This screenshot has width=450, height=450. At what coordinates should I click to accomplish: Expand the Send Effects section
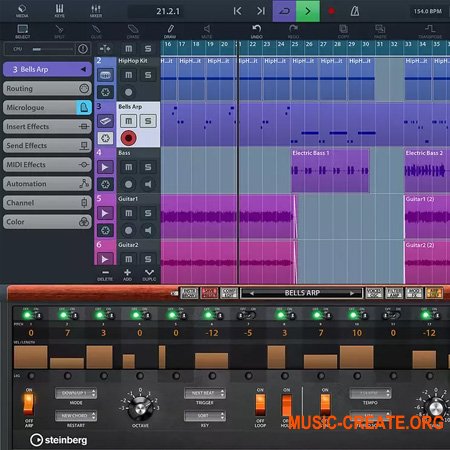tap(47, 145)
